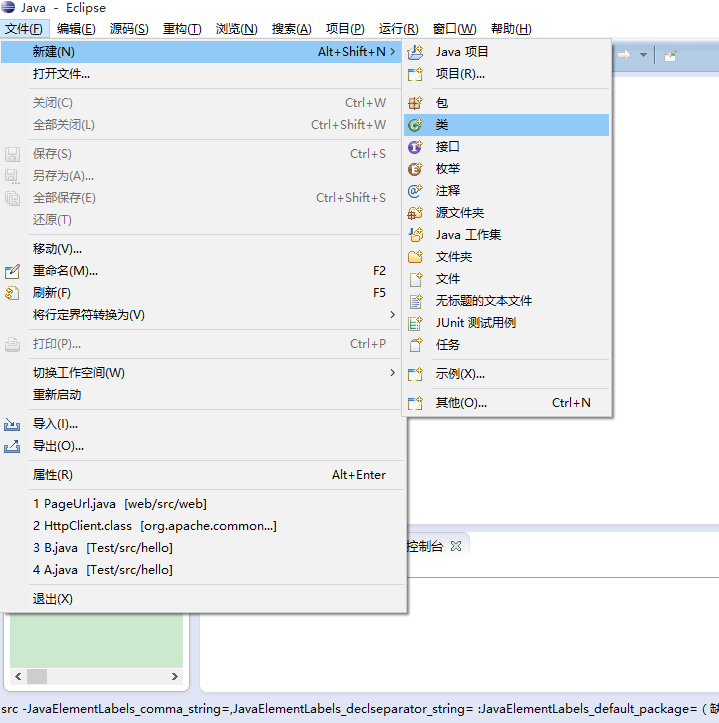Click the Eclipse application logo icon

coord(8,7)
